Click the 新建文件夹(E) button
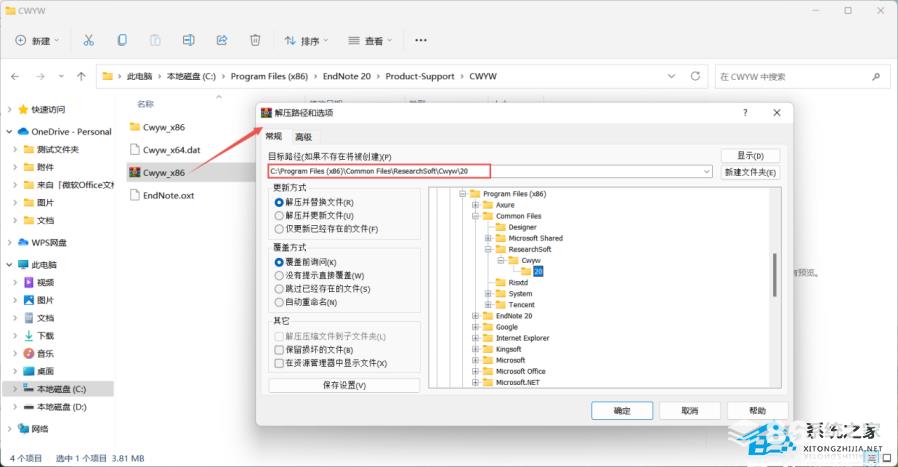Image resolution: width=898 pixels, height=467 pixels. pos(750,172)
